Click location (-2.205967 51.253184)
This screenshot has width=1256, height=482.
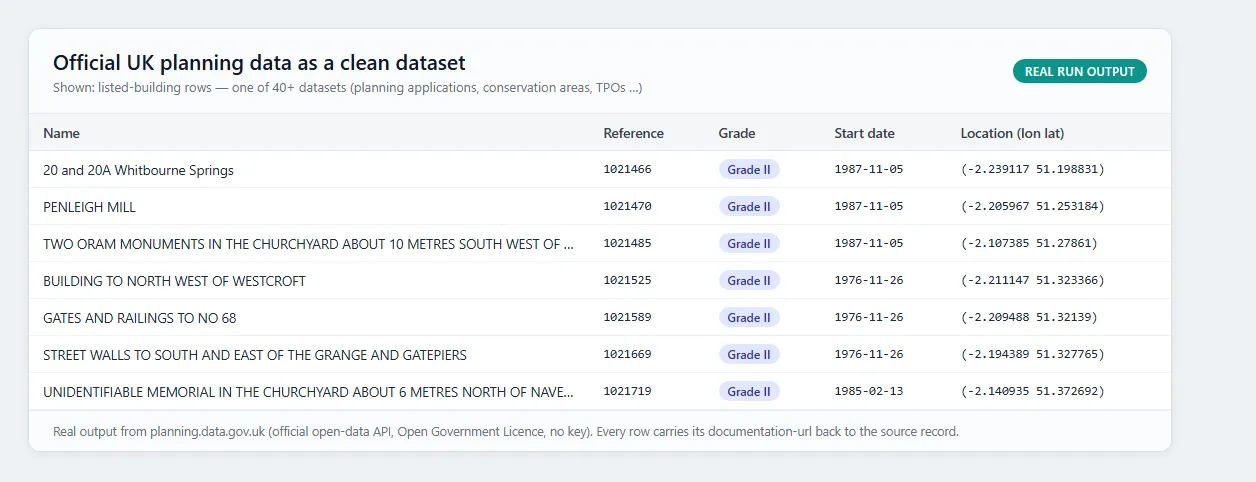[1033, 207]
